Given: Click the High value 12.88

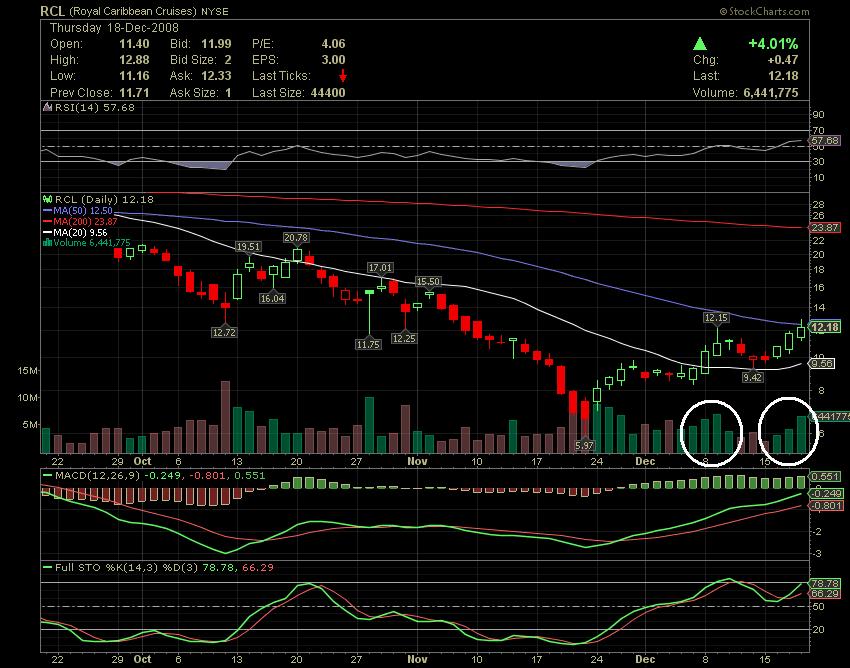Looking at the screenshot, I should click(x=134, y=60).
